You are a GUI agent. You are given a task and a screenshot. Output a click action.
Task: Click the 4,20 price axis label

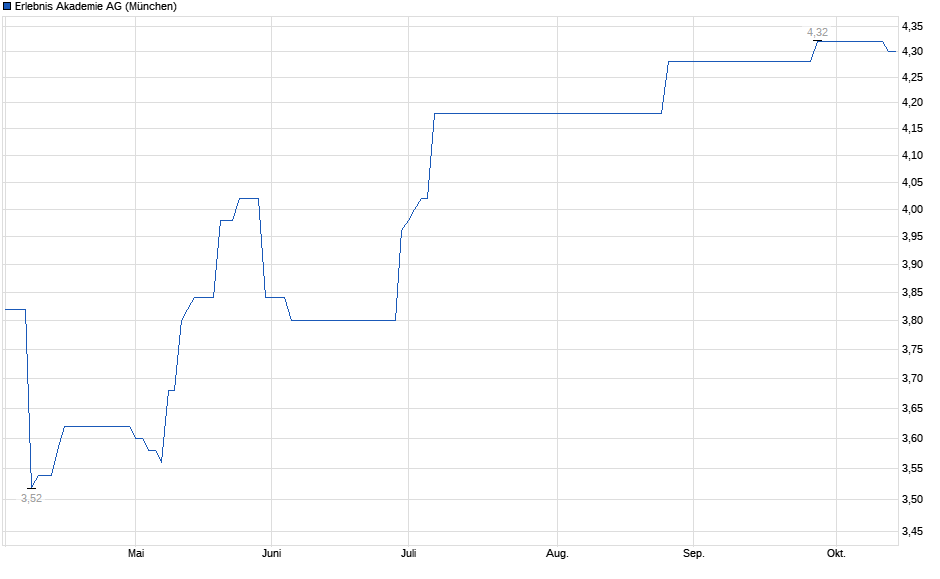click(912, 102)
